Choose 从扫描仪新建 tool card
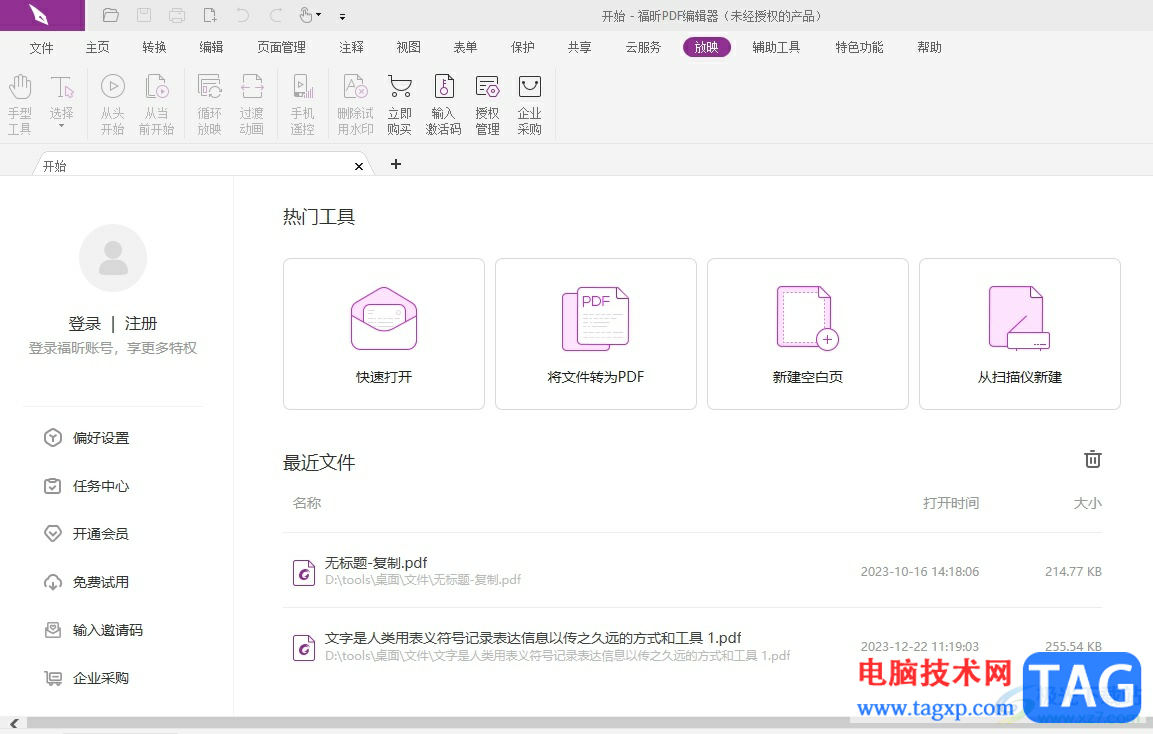Viewport: 1153px width, 734px height. click(1020, 334)
